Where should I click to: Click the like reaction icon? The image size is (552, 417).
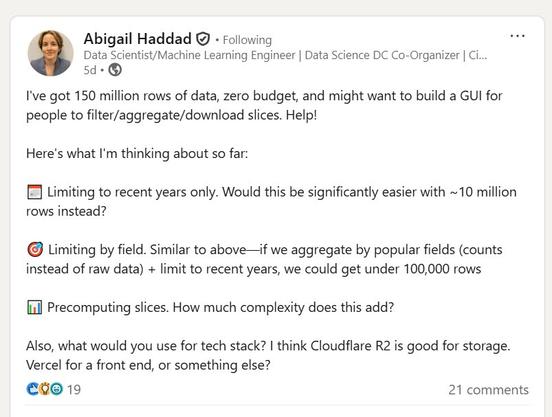point(33,389)
